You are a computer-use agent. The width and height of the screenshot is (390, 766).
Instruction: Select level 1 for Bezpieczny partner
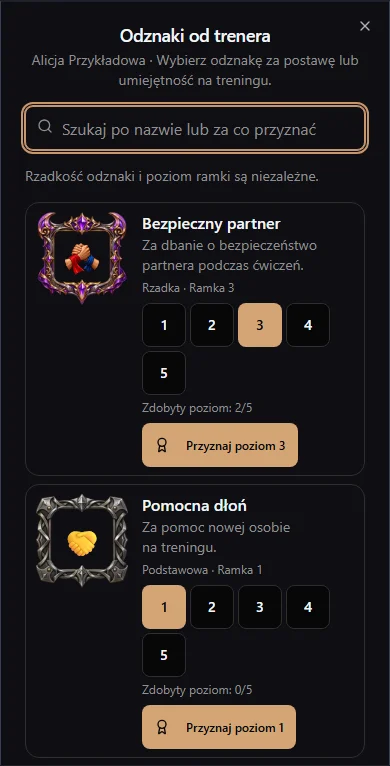164,325
